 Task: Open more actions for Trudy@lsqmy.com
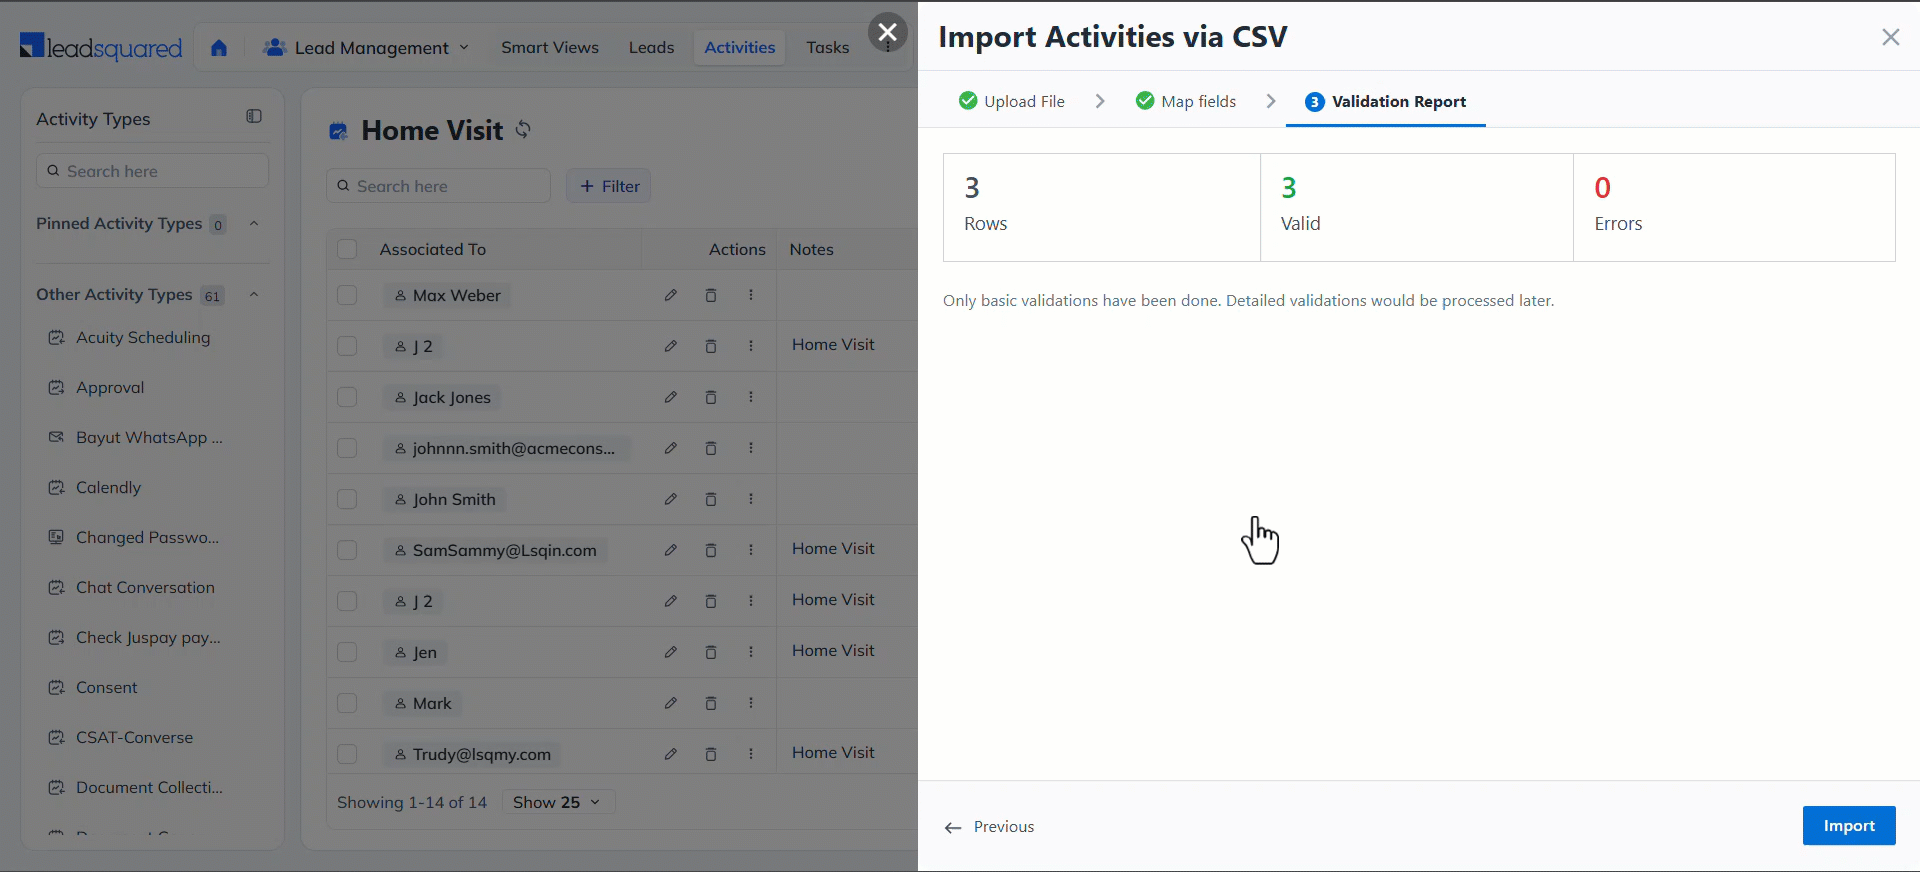click(751, 754)
